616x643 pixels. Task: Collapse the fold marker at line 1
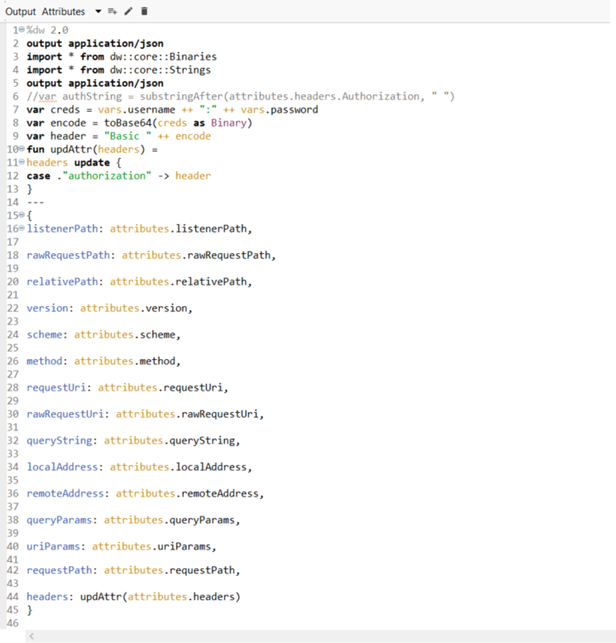tap(22, 30)
